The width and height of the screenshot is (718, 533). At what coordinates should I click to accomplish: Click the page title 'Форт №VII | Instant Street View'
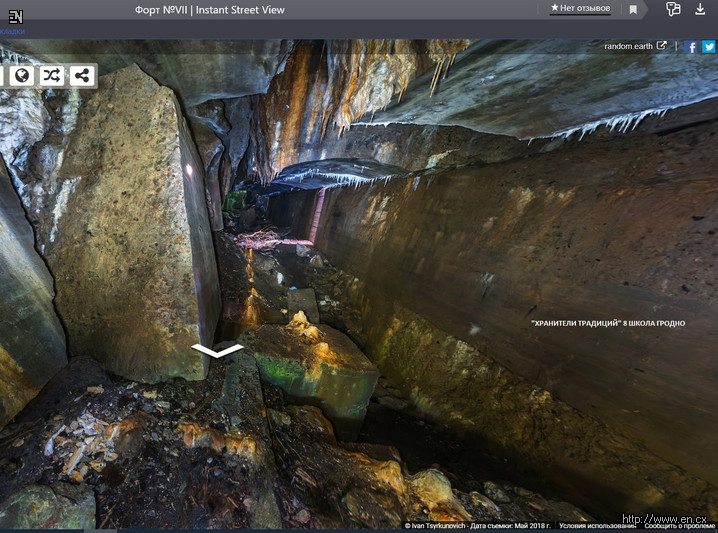tap(209, 9)
